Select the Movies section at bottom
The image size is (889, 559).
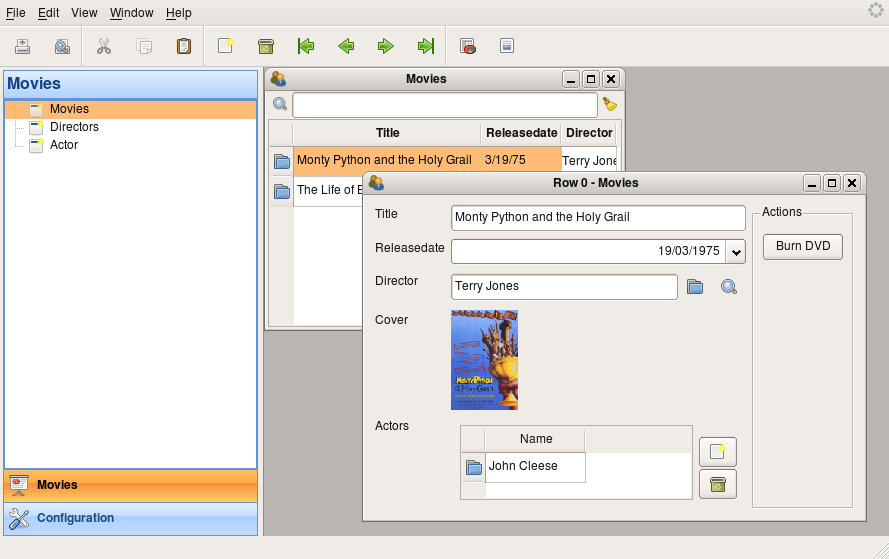[x=130, y=485]
